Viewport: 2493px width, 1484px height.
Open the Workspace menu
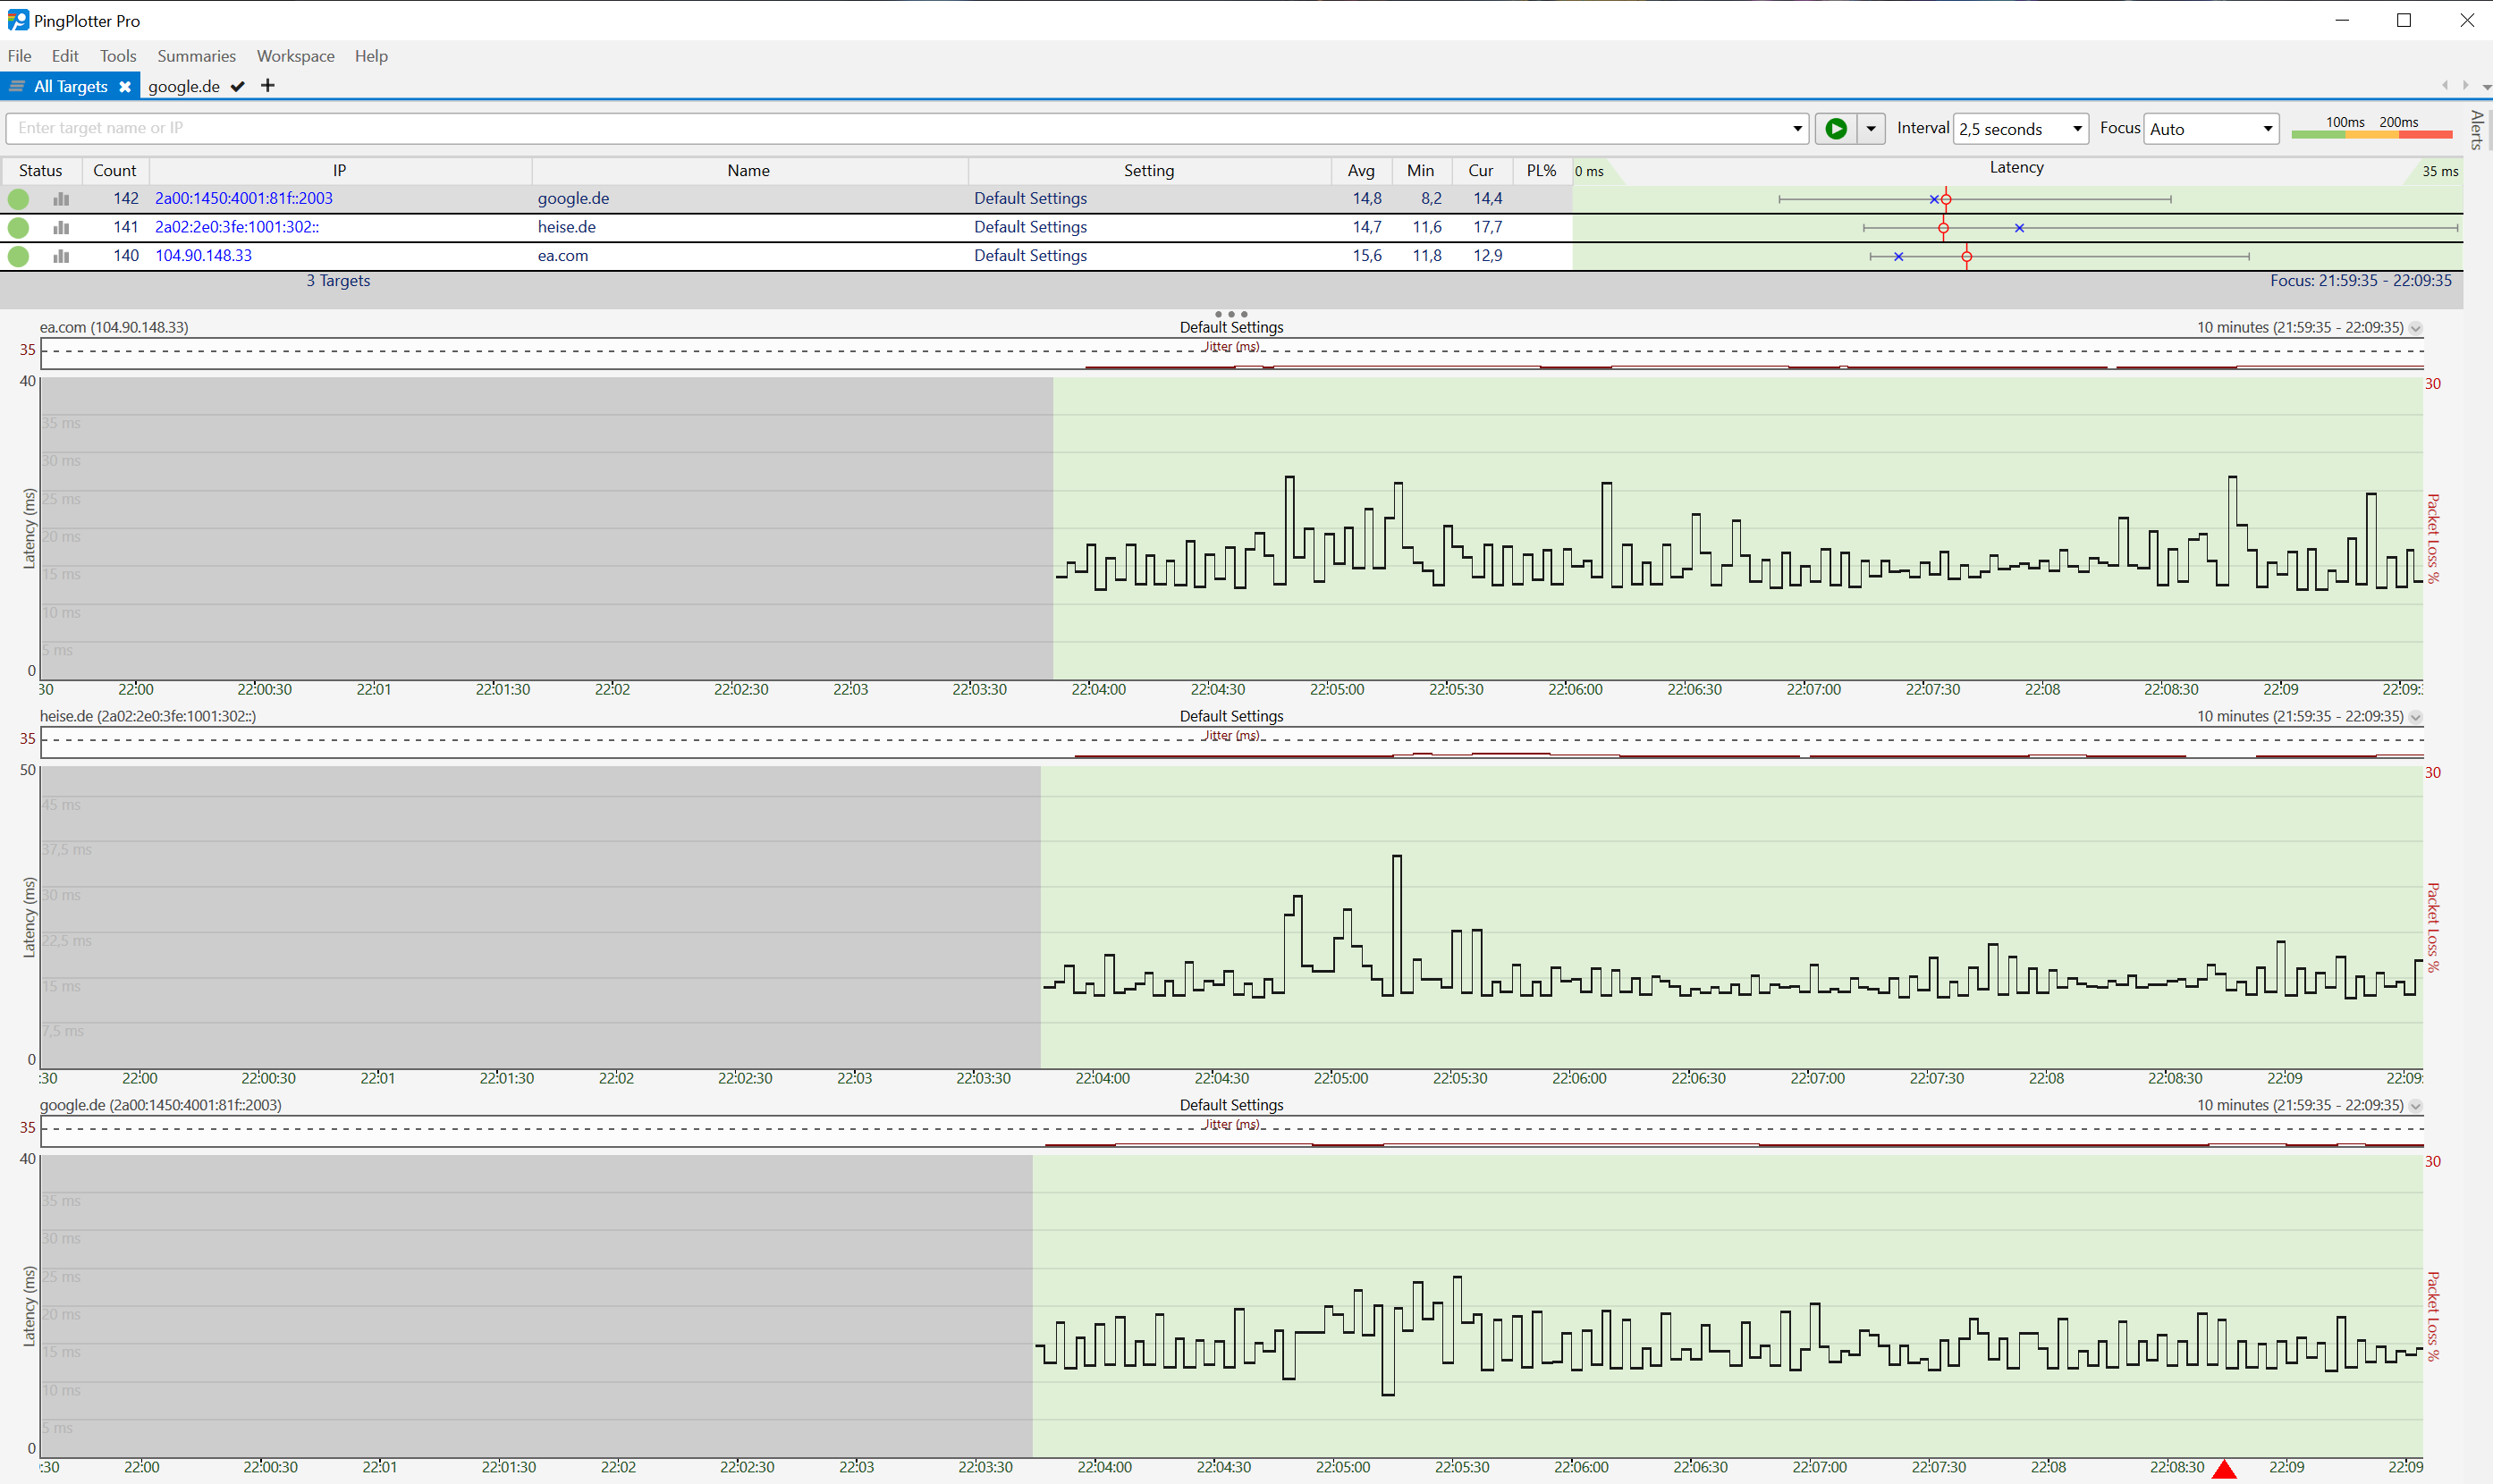click(x=295, y=56)
